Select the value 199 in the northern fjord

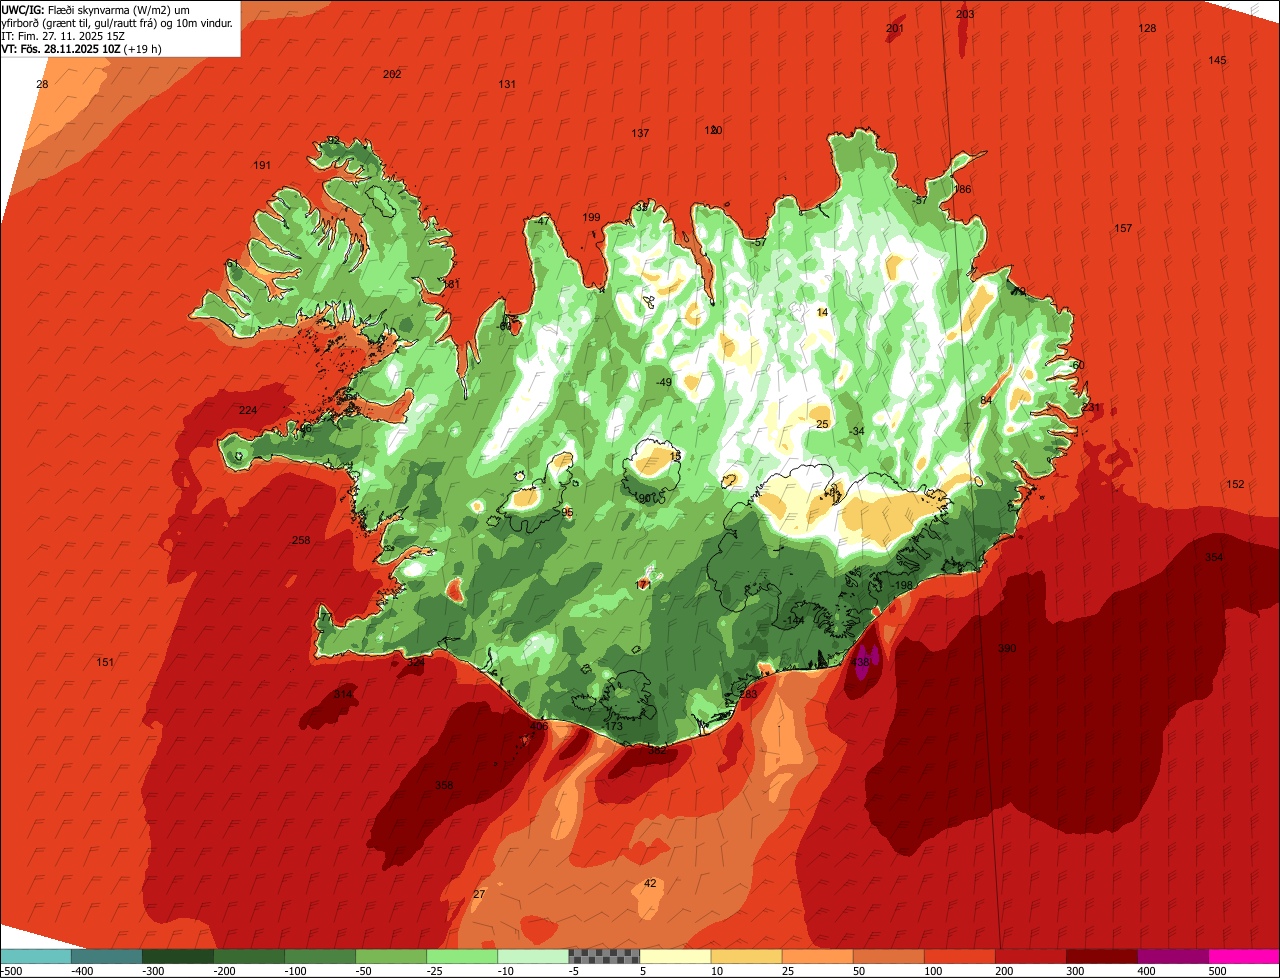click(x=591, y=218)
